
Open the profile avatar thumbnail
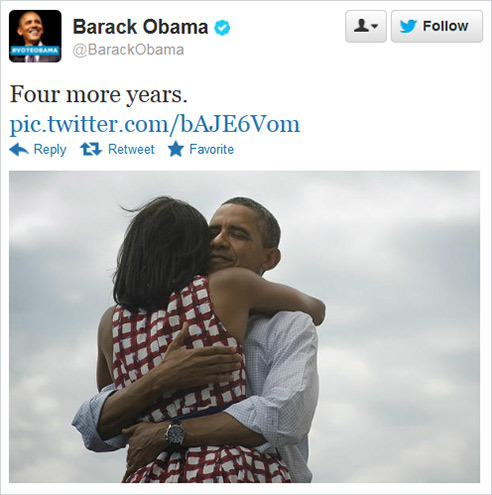35,36
